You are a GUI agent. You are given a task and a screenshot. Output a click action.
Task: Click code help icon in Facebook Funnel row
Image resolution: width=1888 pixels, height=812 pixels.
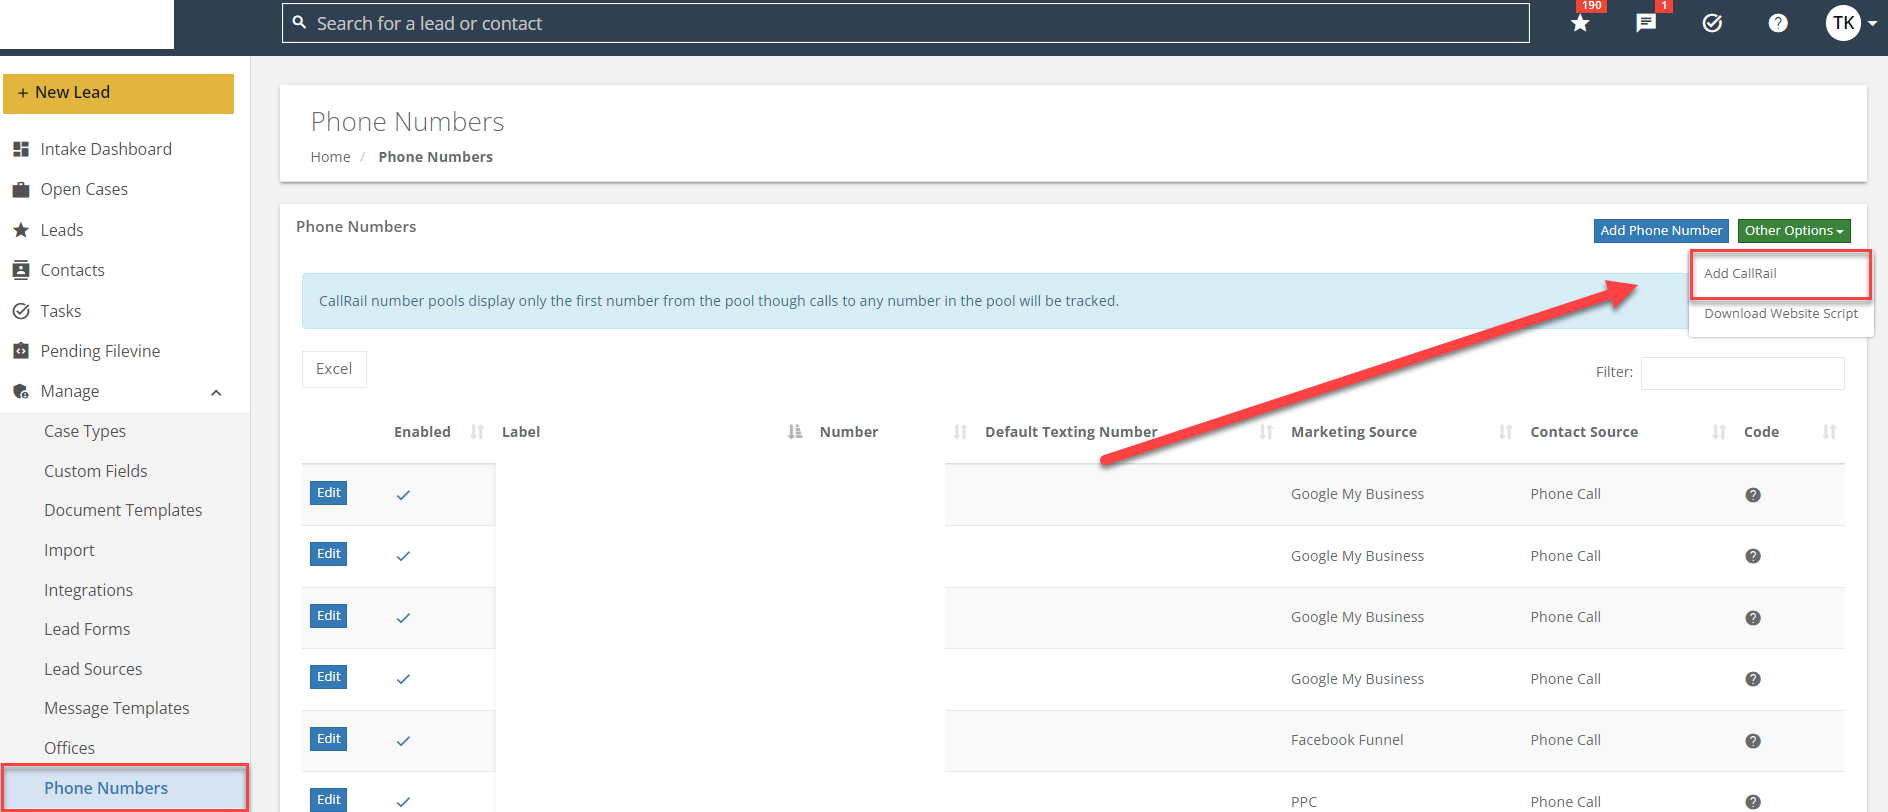1753,741
